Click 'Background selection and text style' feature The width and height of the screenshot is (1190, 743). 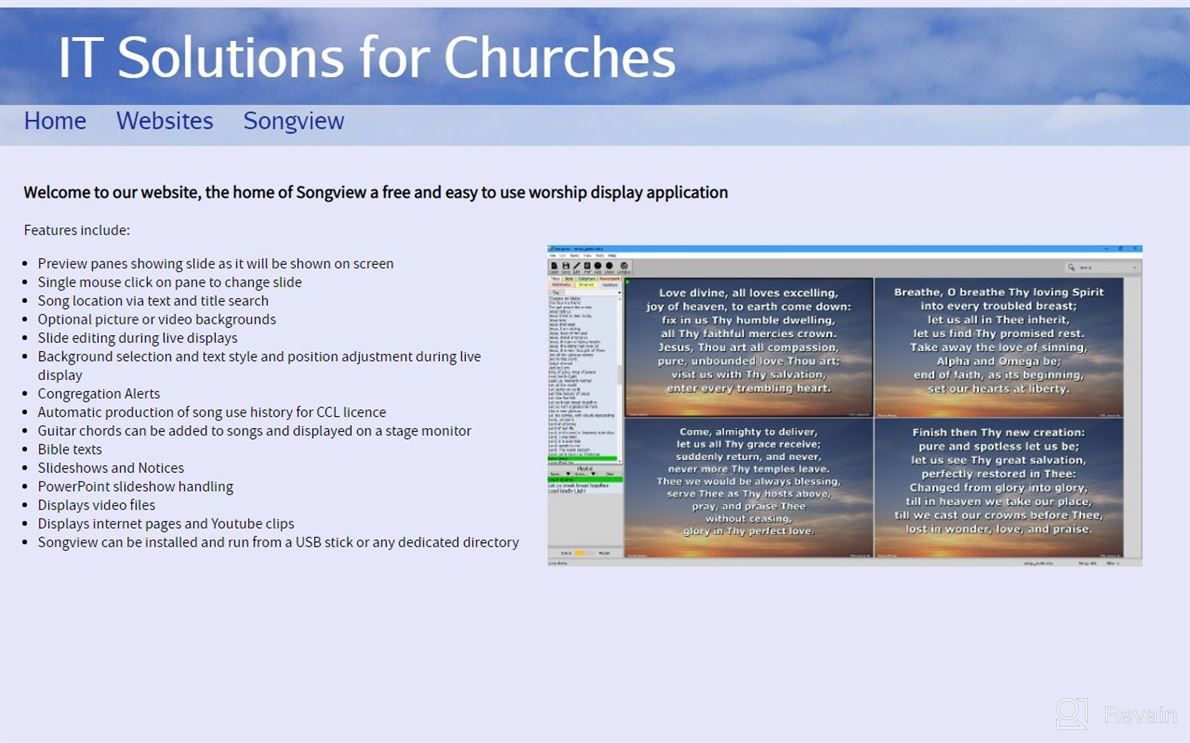(x=260, y=365)
